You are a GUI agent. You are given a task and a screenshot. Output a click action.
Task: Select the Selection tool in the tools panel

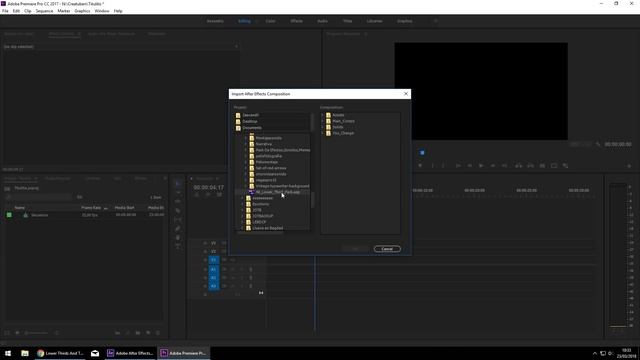pos(178,184)
